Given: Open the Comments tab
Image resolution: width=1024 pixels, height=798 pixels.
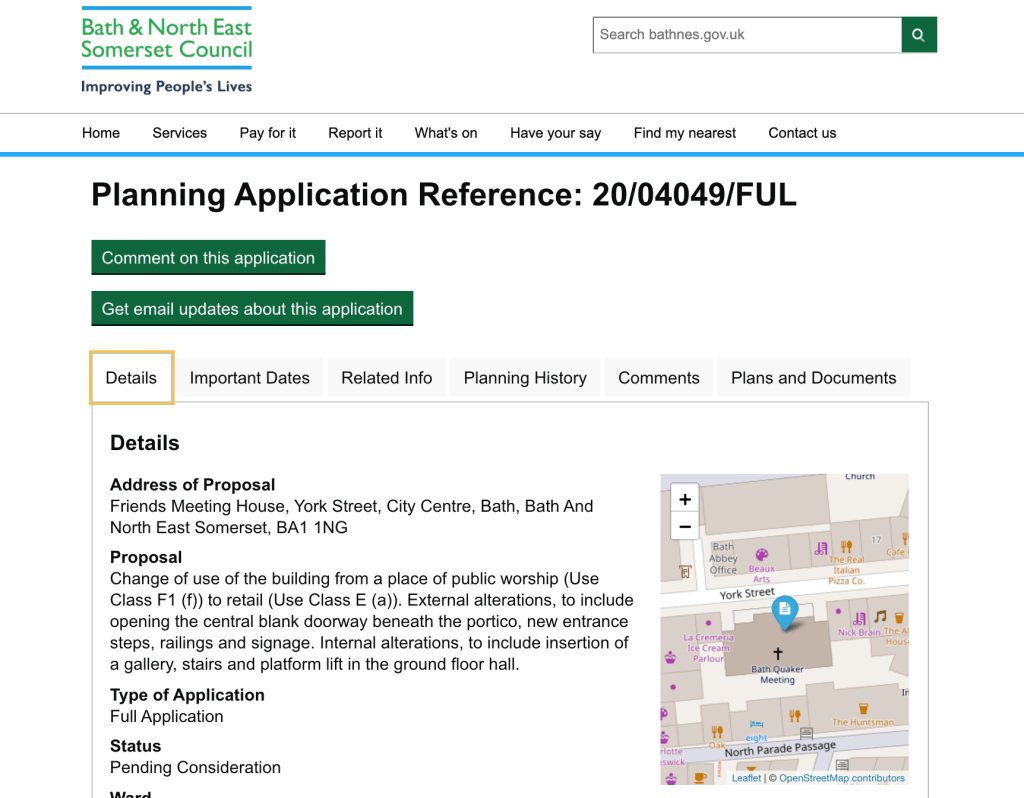Looking at the screenshot, I should tap(658, 378).
